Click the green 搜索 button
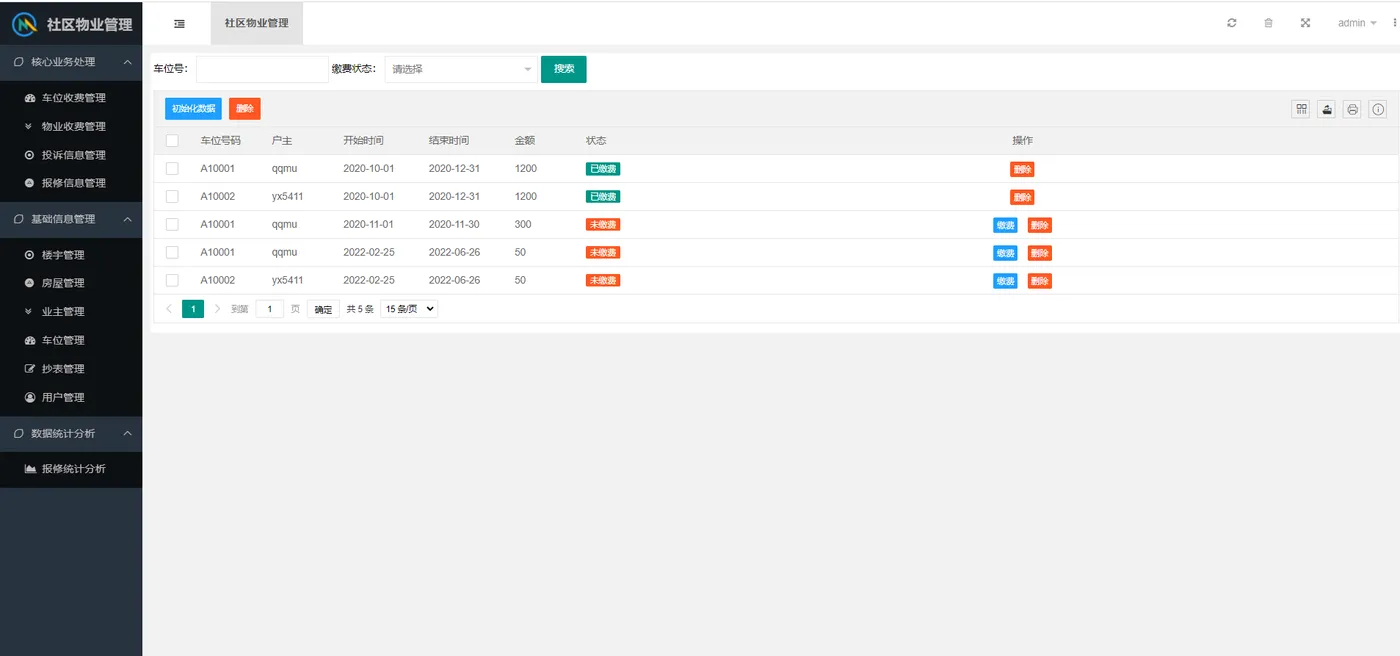Image resolution: width=1400 pixels, height=656 pixels. click(564, 69)
